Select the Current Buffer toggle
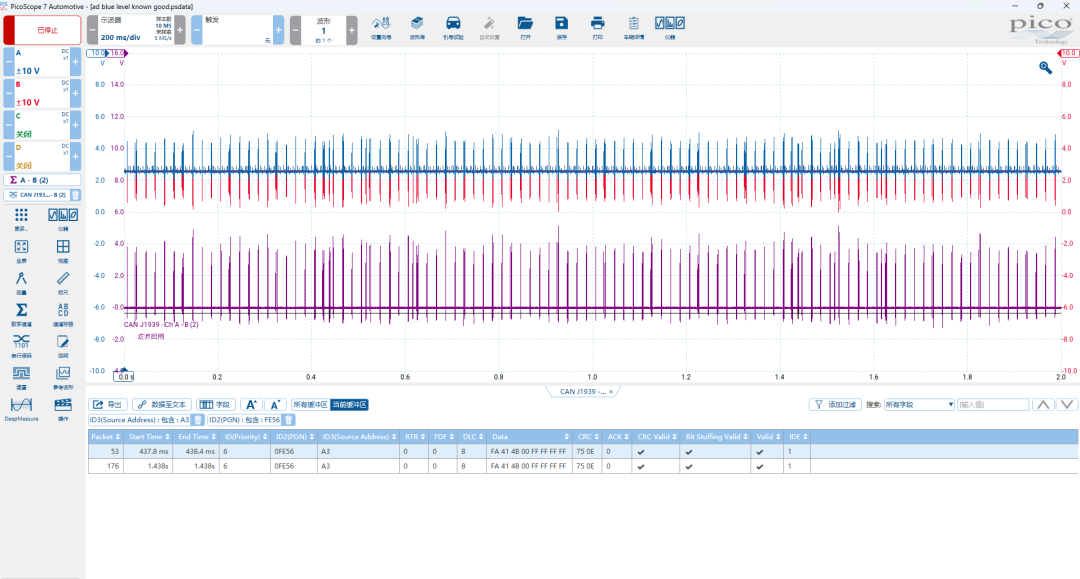1080x579 pixels. tap(349, 404)
